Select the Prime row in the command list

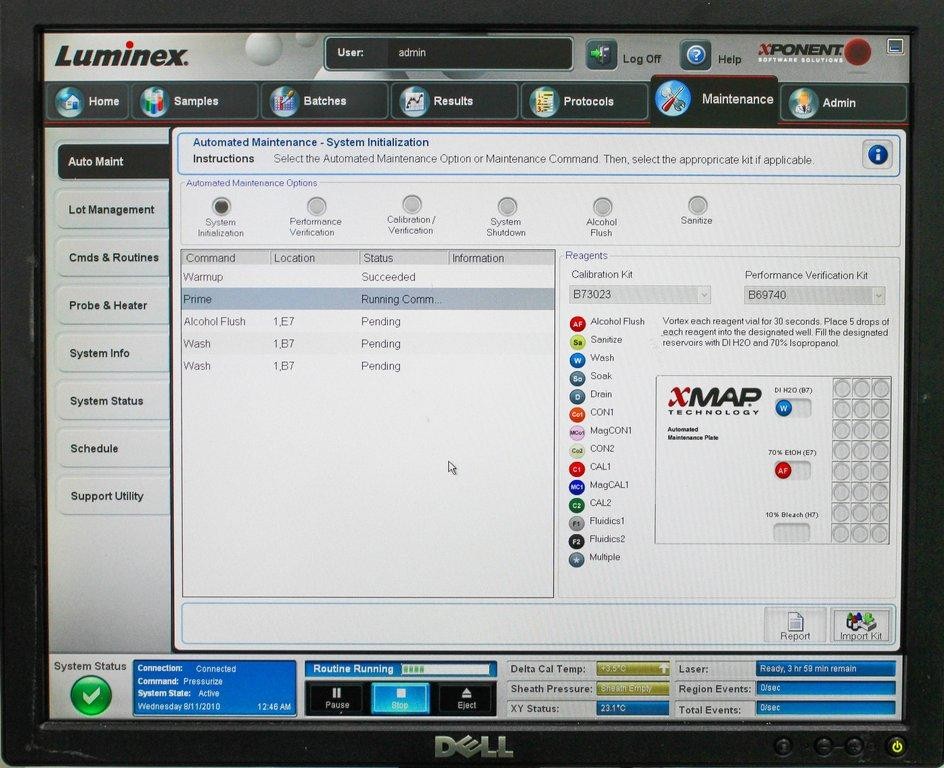pyautogui.click(x=300, y=299)
